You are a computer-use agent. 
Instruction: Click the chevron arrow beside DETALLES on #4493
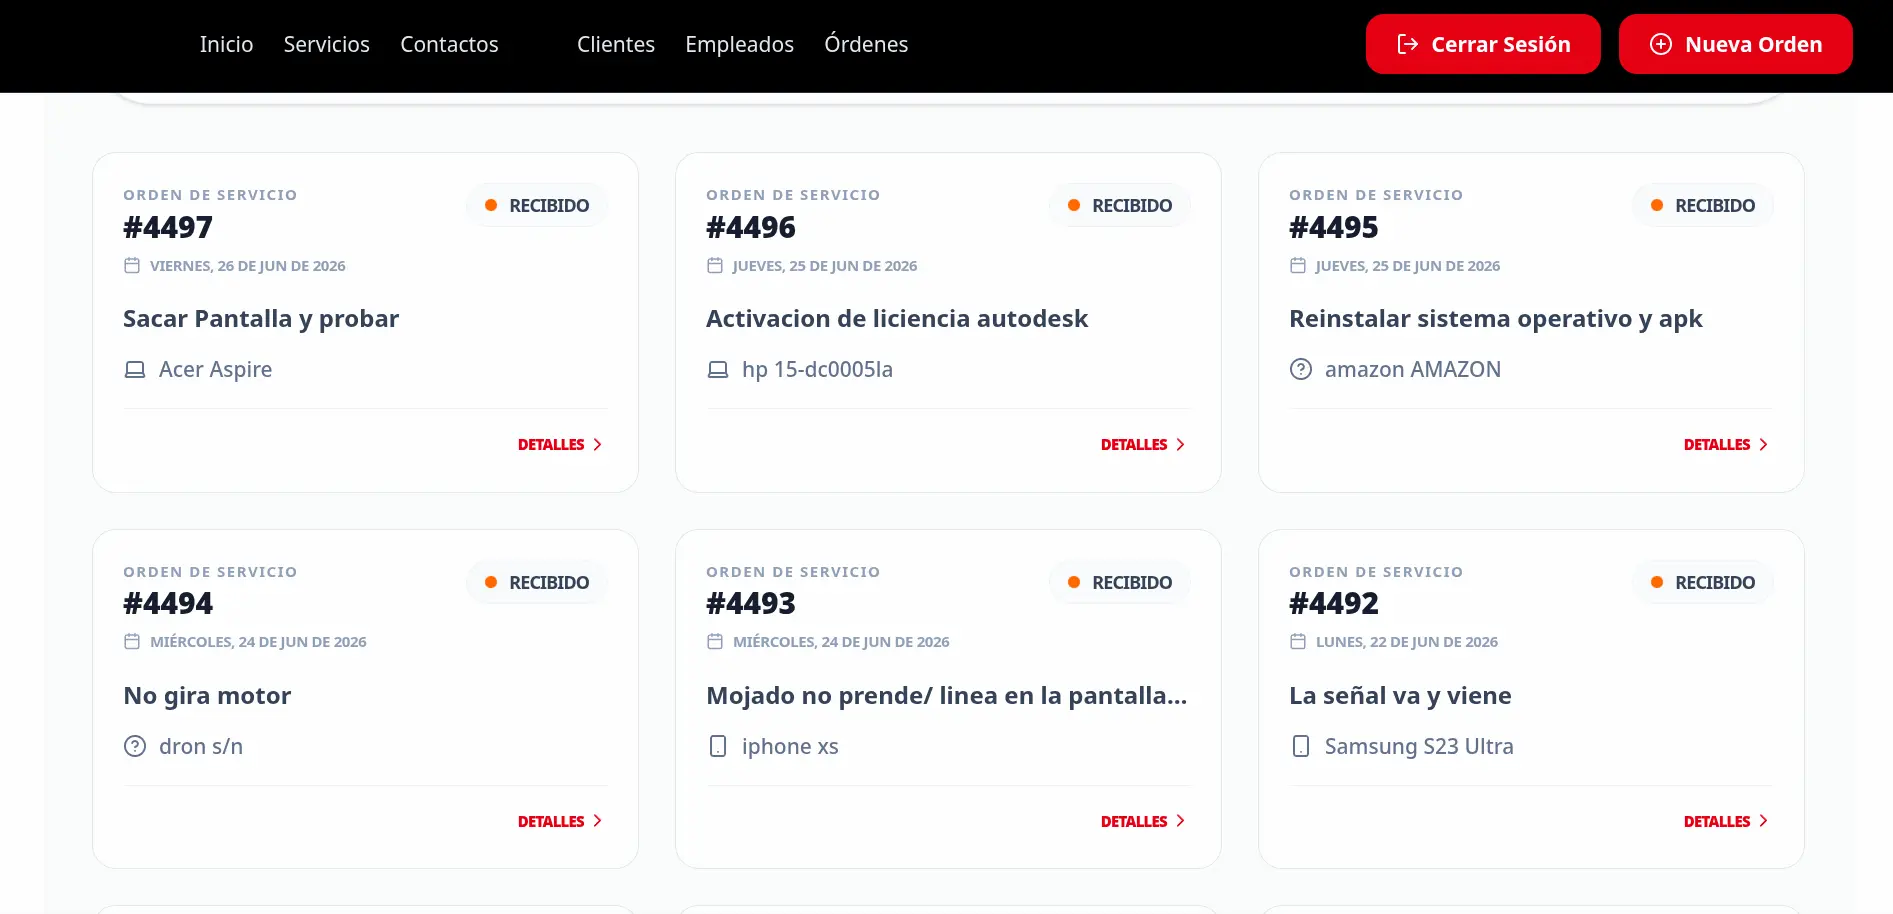pos(1180,821)
